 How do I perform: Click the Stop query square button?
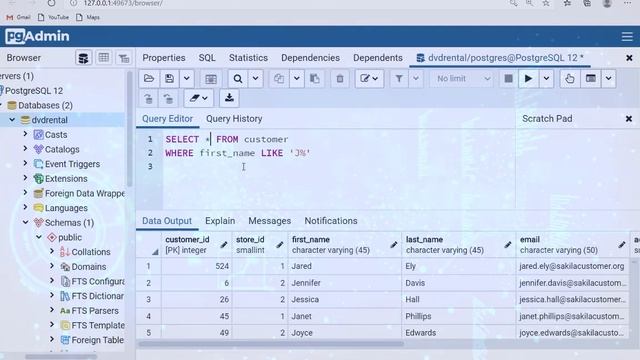(x=508, y=79)
